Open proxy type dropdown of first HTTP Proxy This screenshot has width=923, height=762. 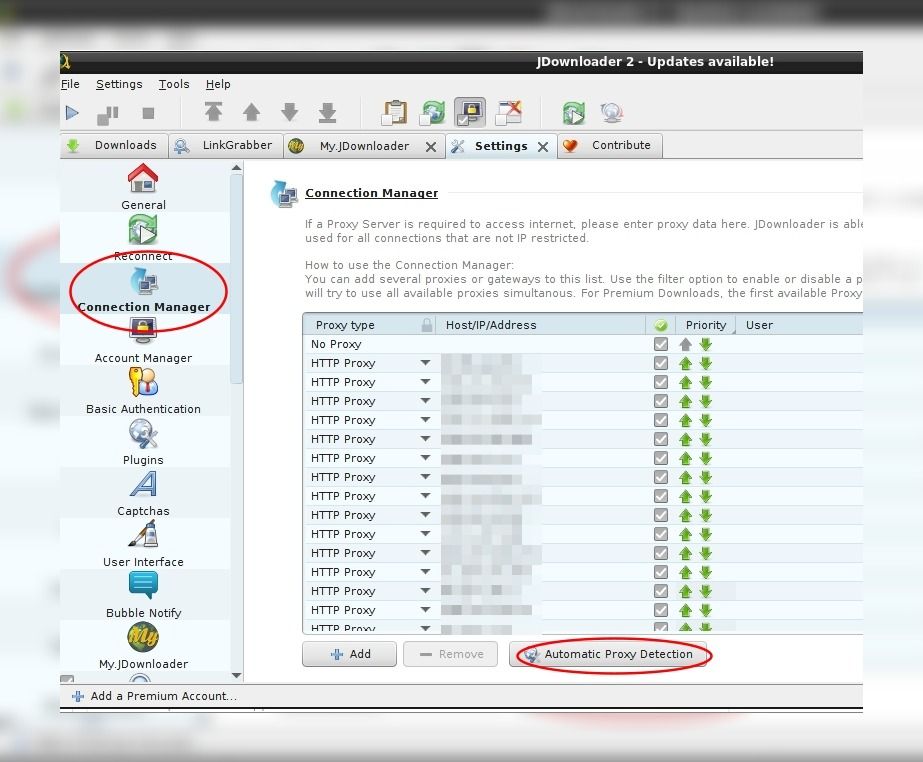pos(426,363)
